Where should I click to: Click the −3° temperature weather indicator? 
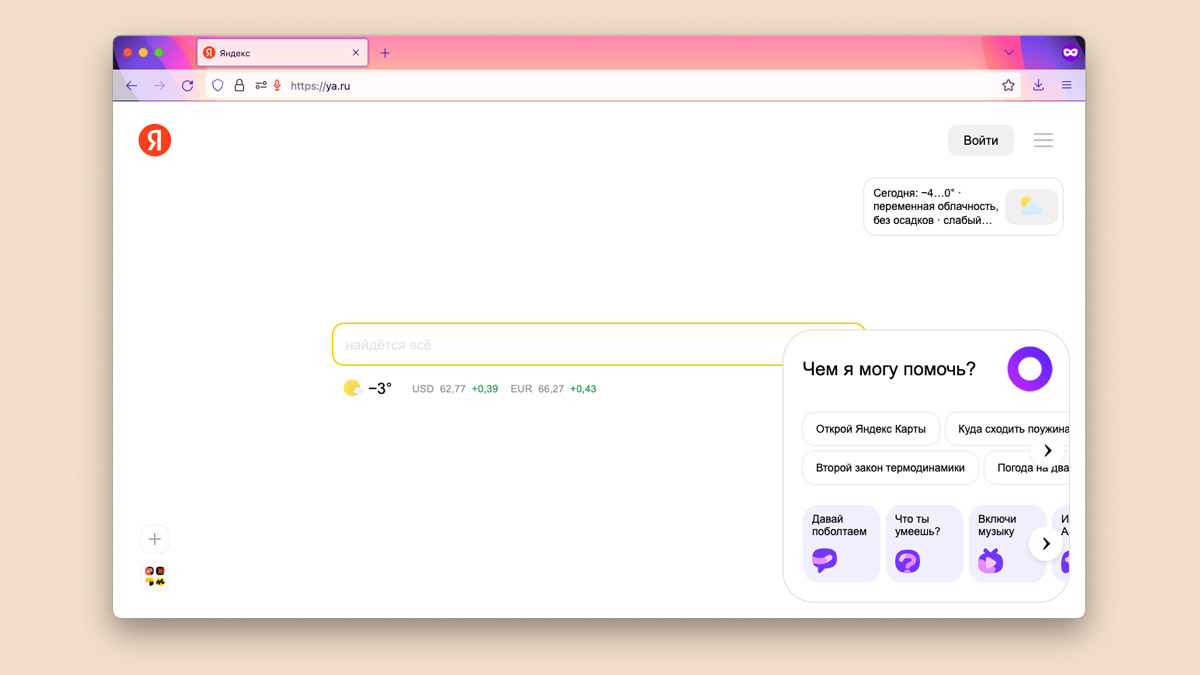368,388
